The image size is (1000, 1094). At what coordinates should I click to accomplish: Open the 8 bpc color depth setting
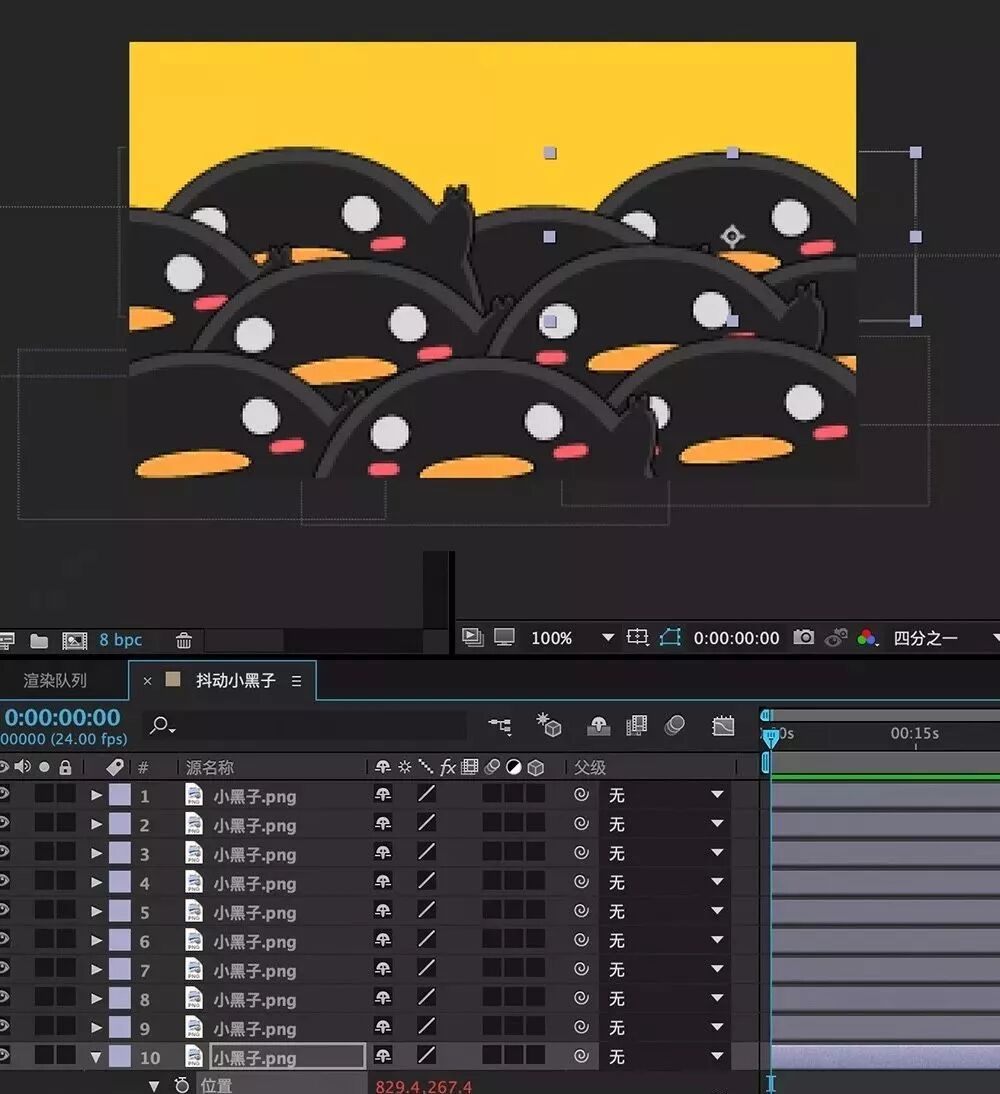pyautogui.click(x=120, y=640)
